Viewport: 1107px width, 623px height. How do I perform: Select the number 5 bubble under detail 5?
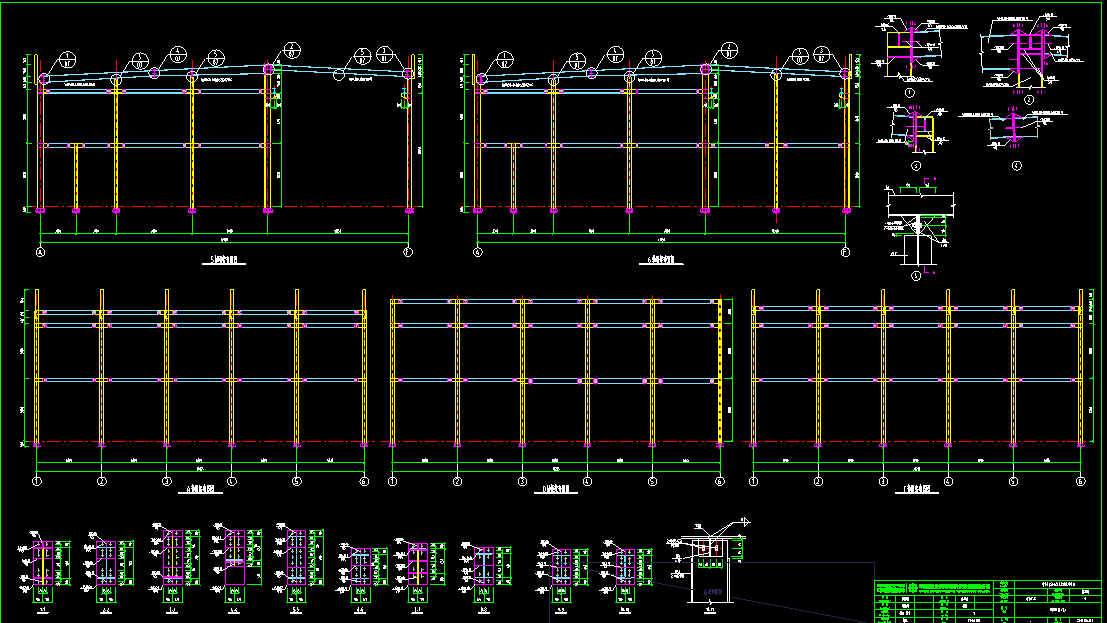[x=916, y=276]
